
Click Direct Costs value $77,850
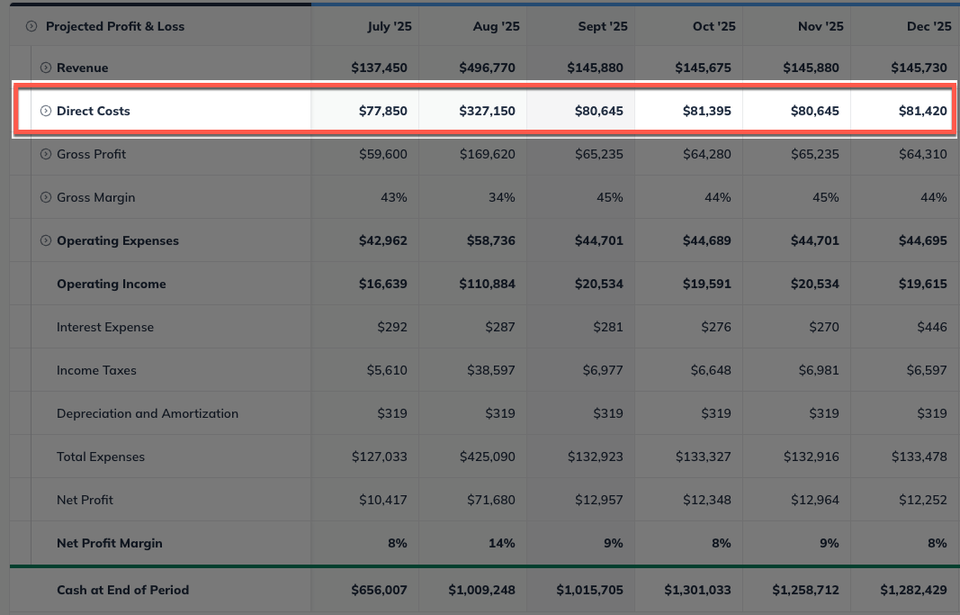[383, 111]
